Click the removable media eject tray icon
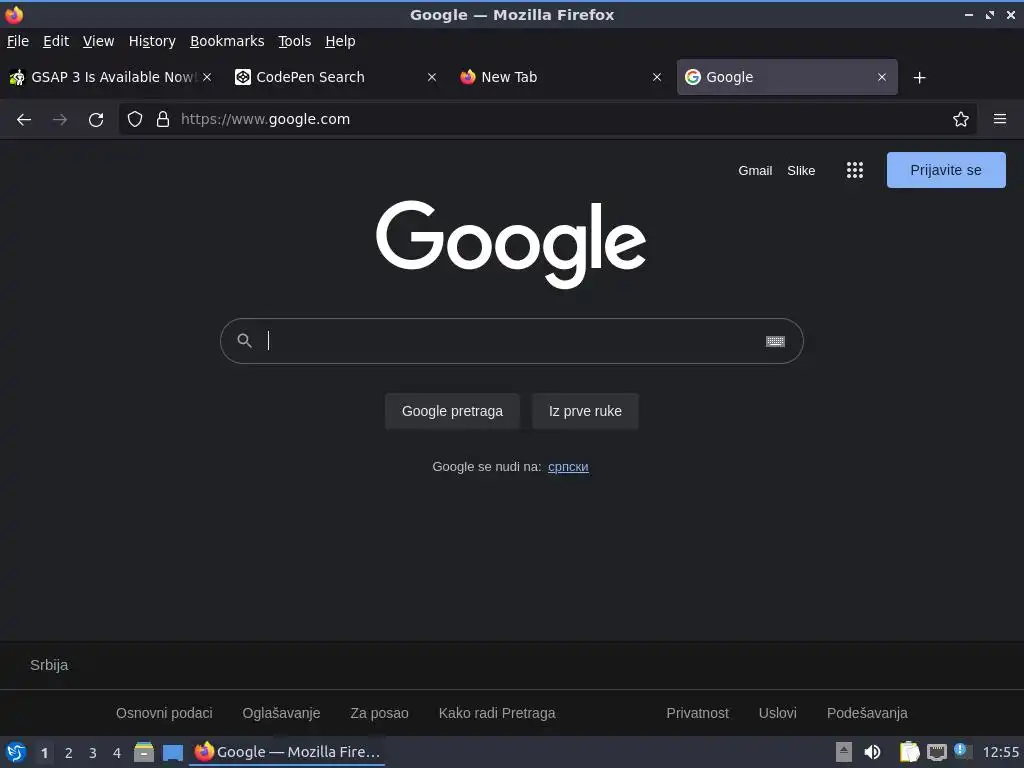This screenshot has height=768, width=1024. [x=844, y=752]
